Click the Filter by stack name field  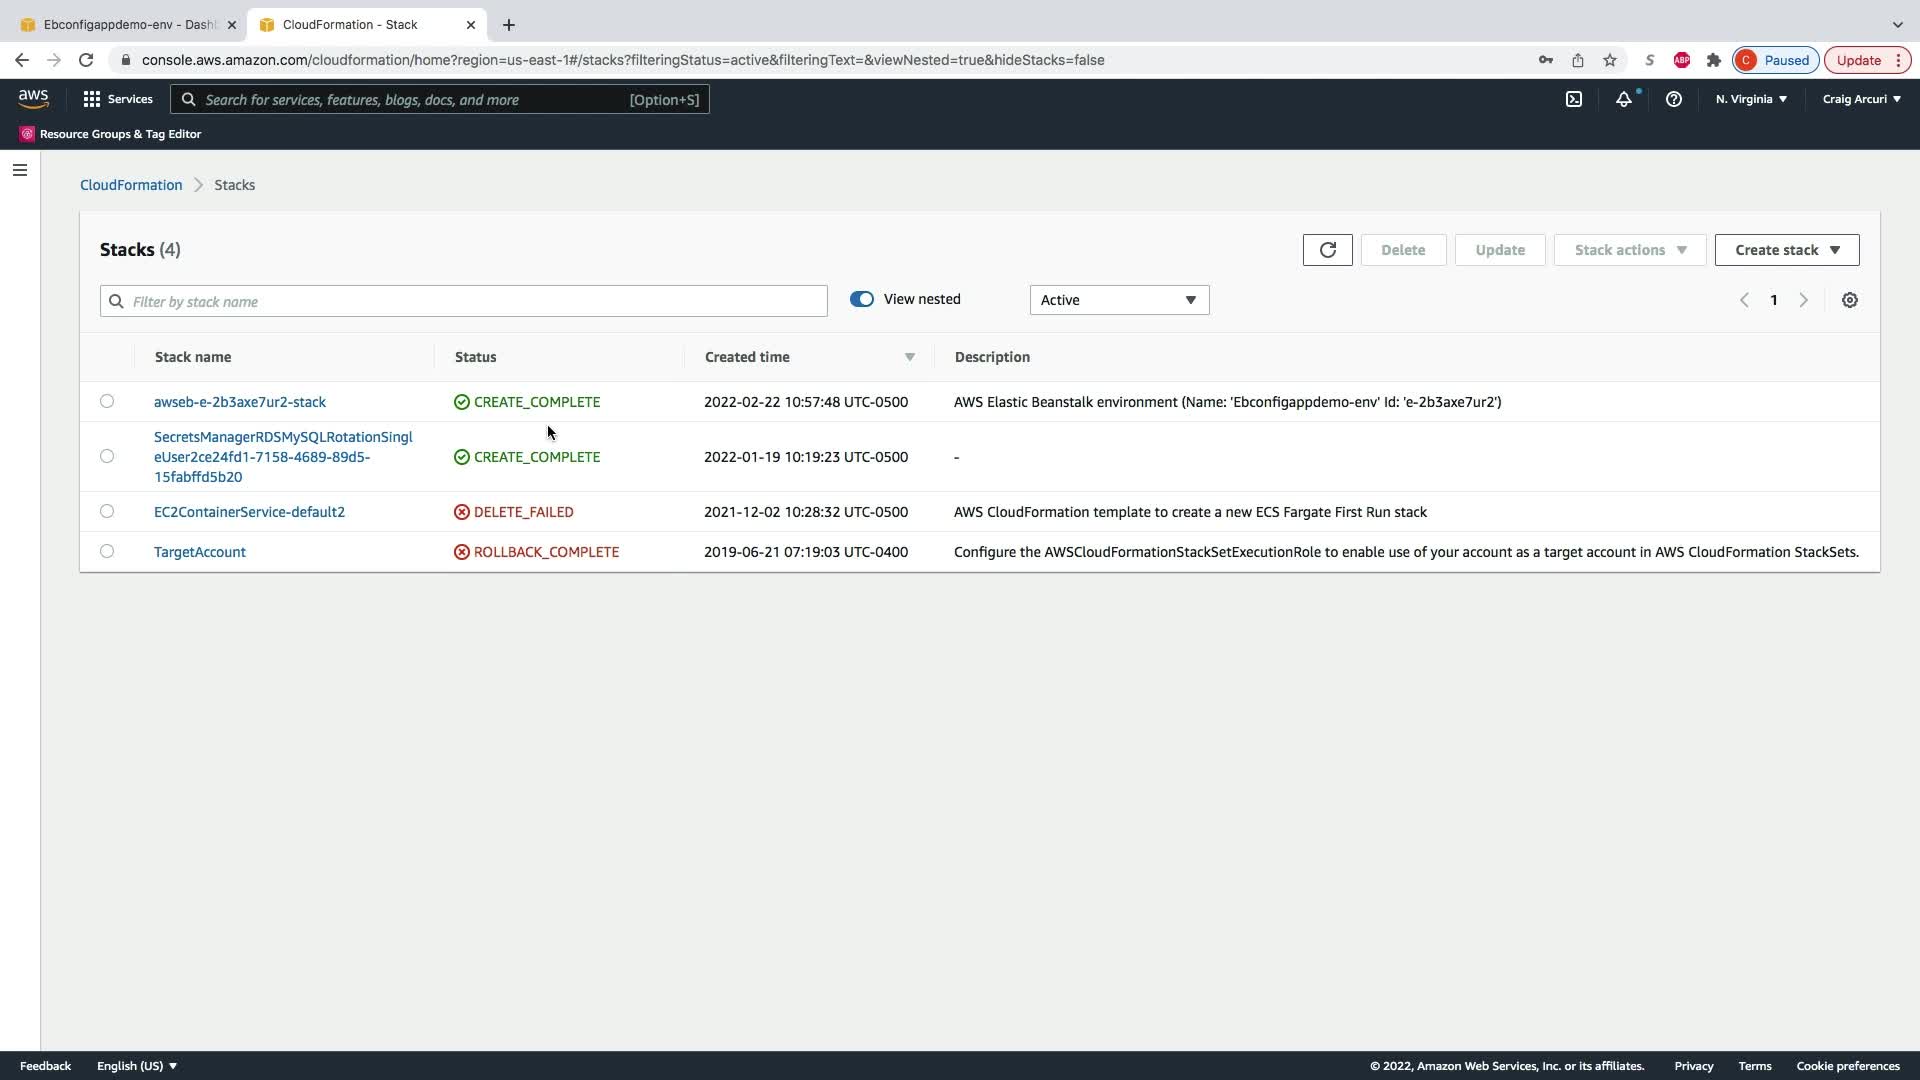click(470, 301)
